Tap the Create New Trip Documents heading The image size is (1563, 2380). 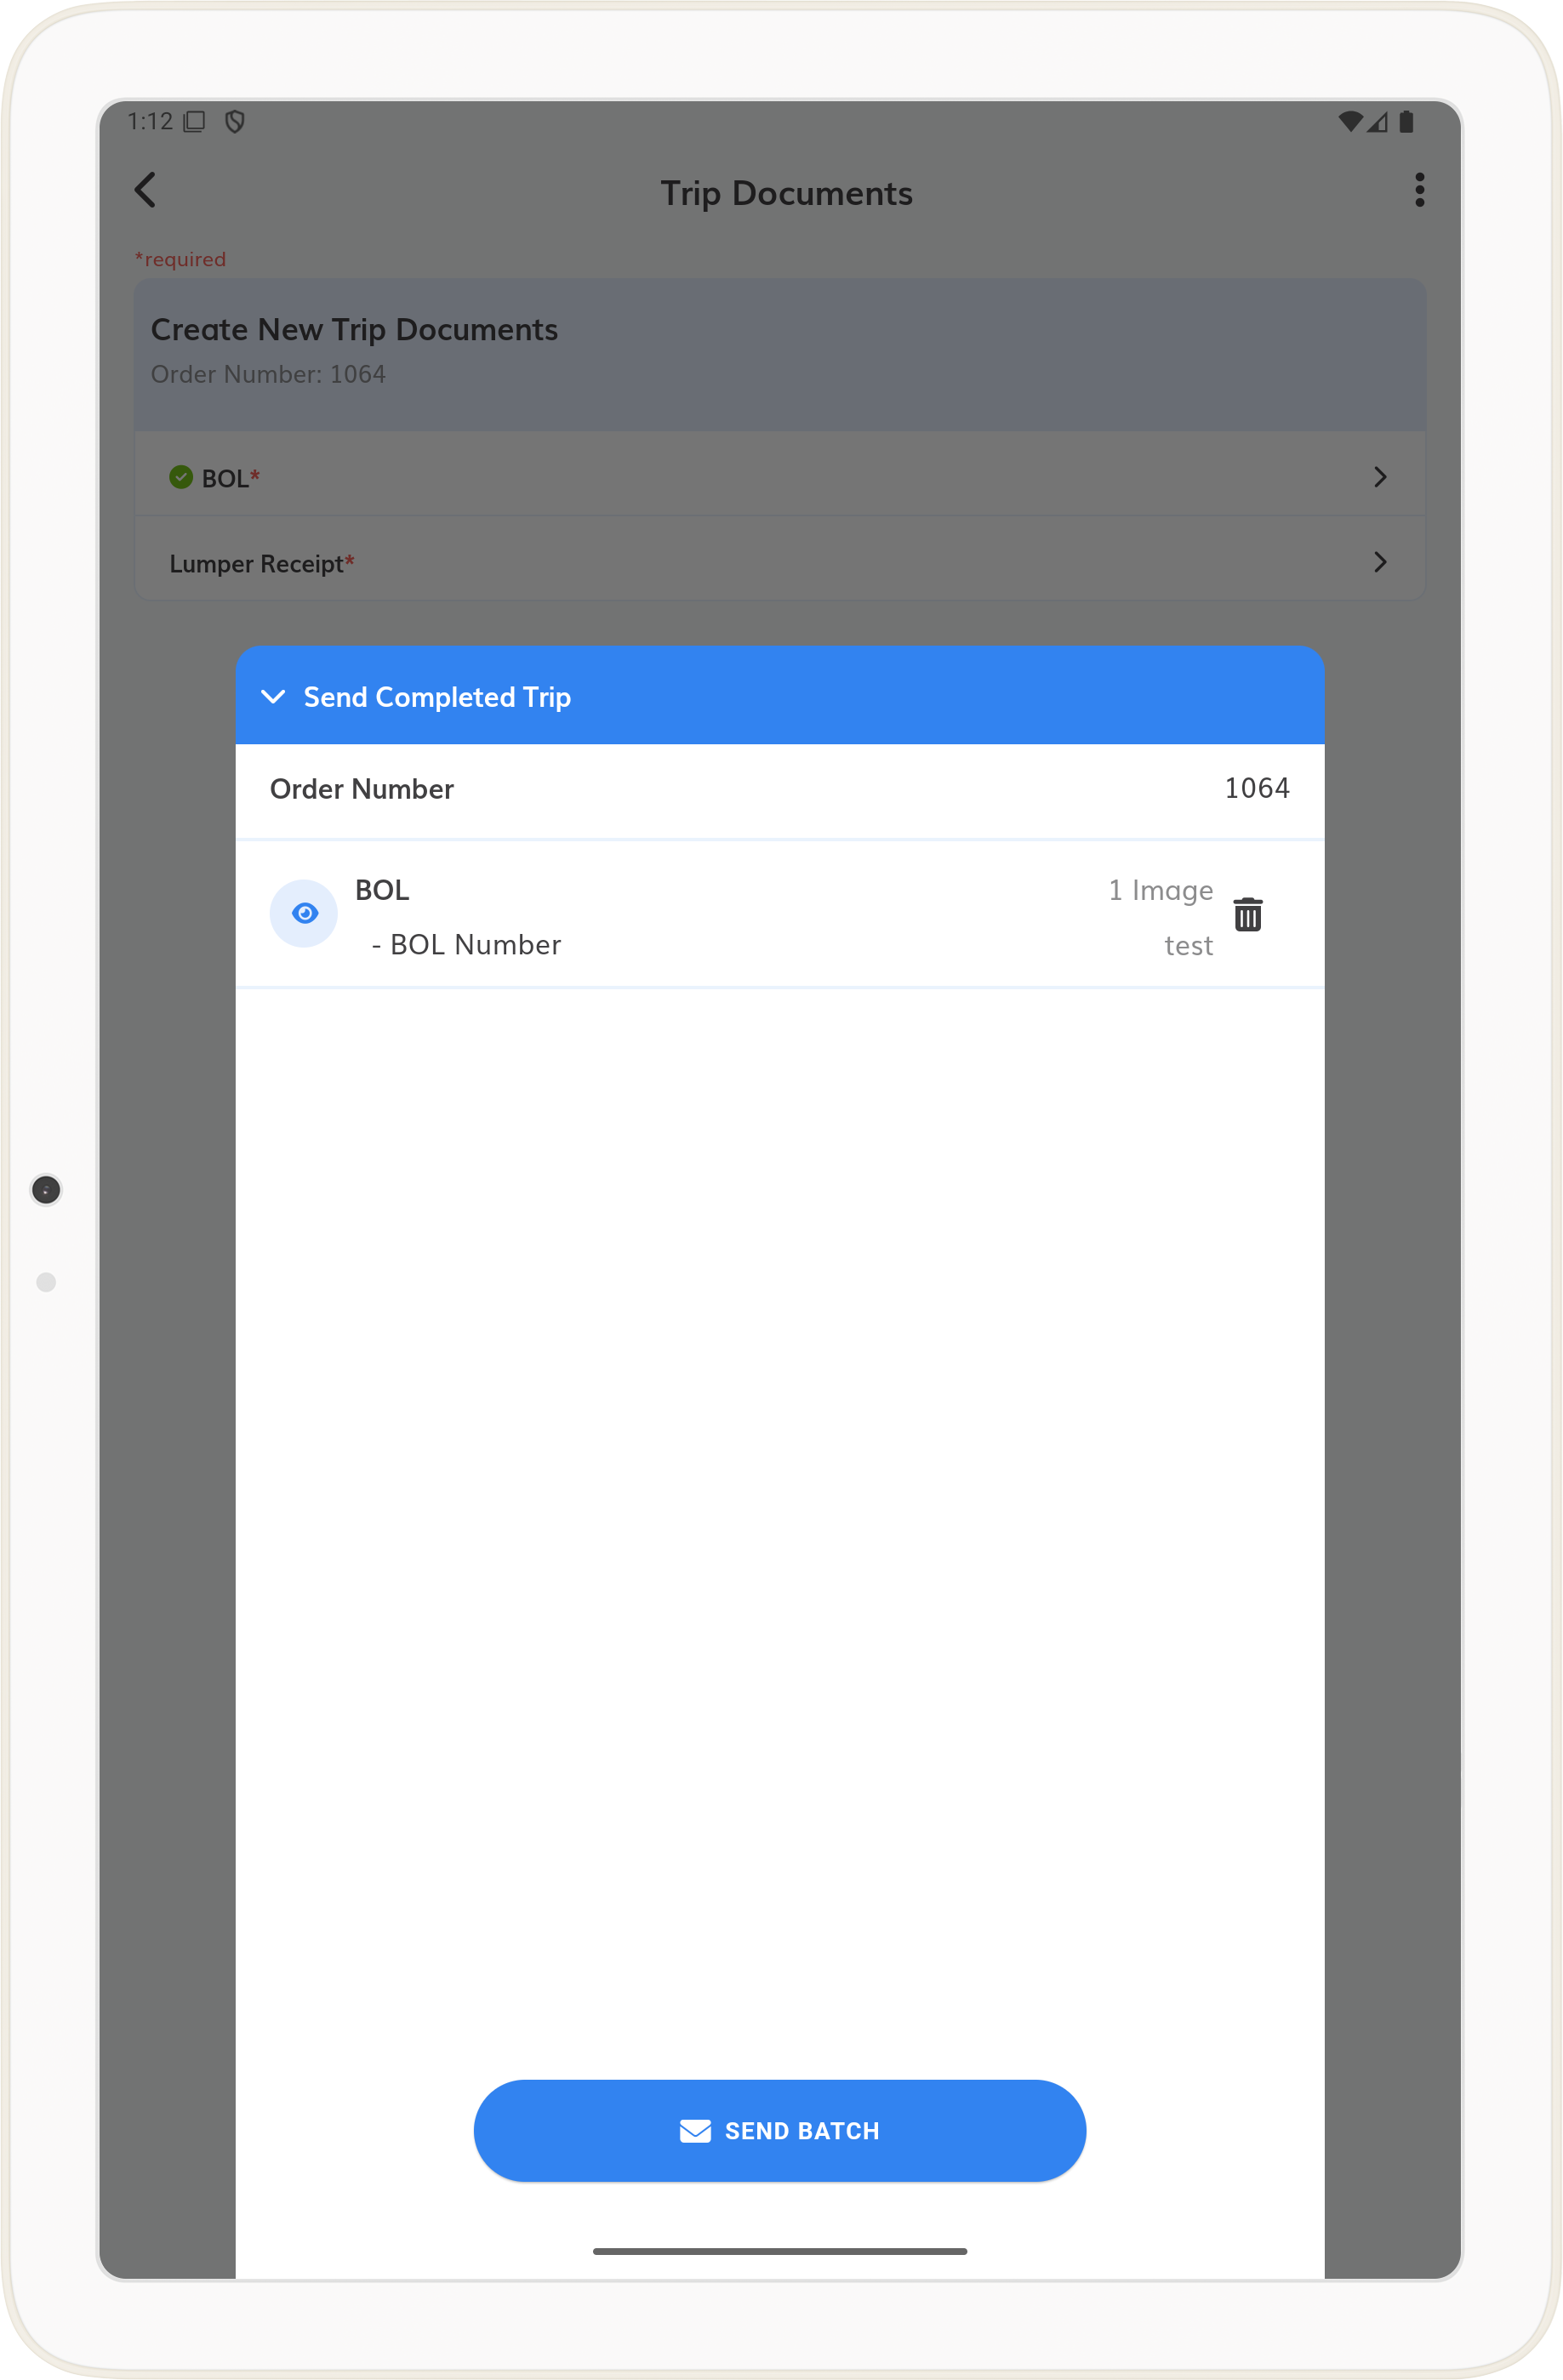point(354,330)
